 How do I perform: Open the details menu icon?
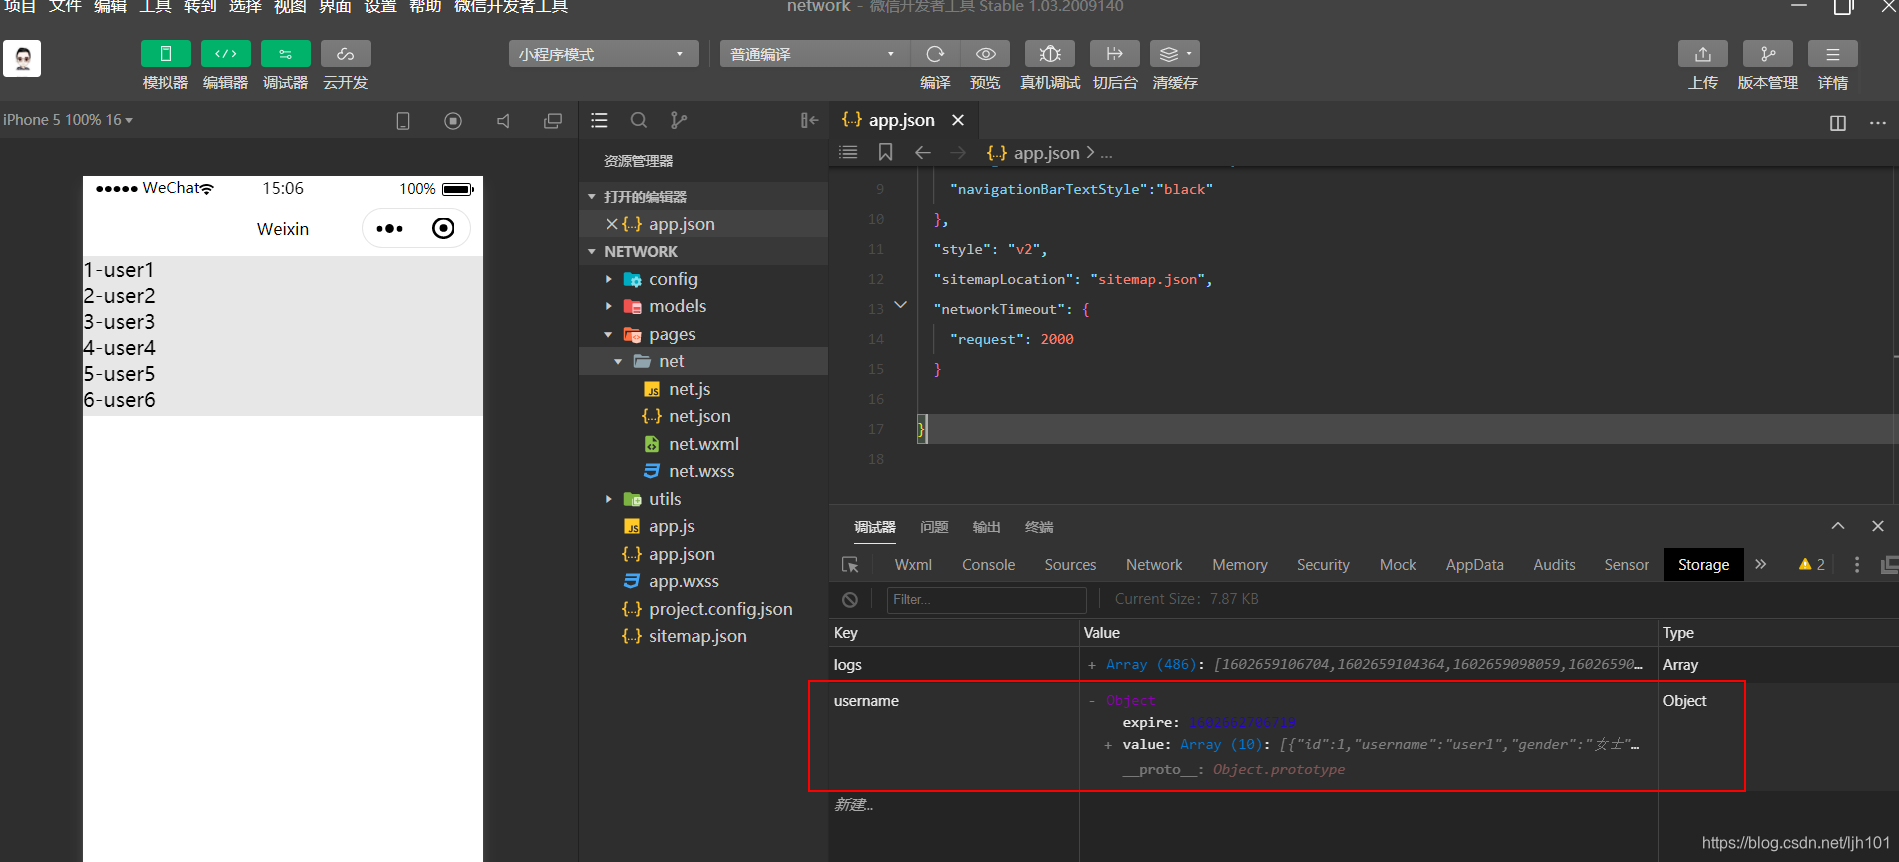1833,53
